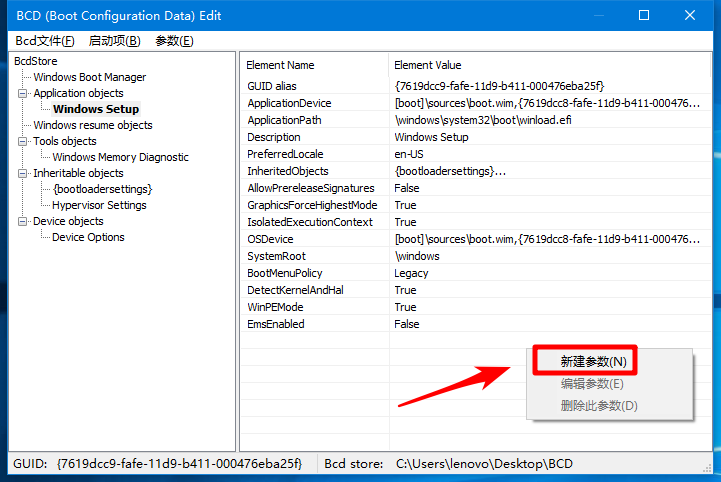Open the 参数(E) menu
721x482 pixels.
pos(174,41)
